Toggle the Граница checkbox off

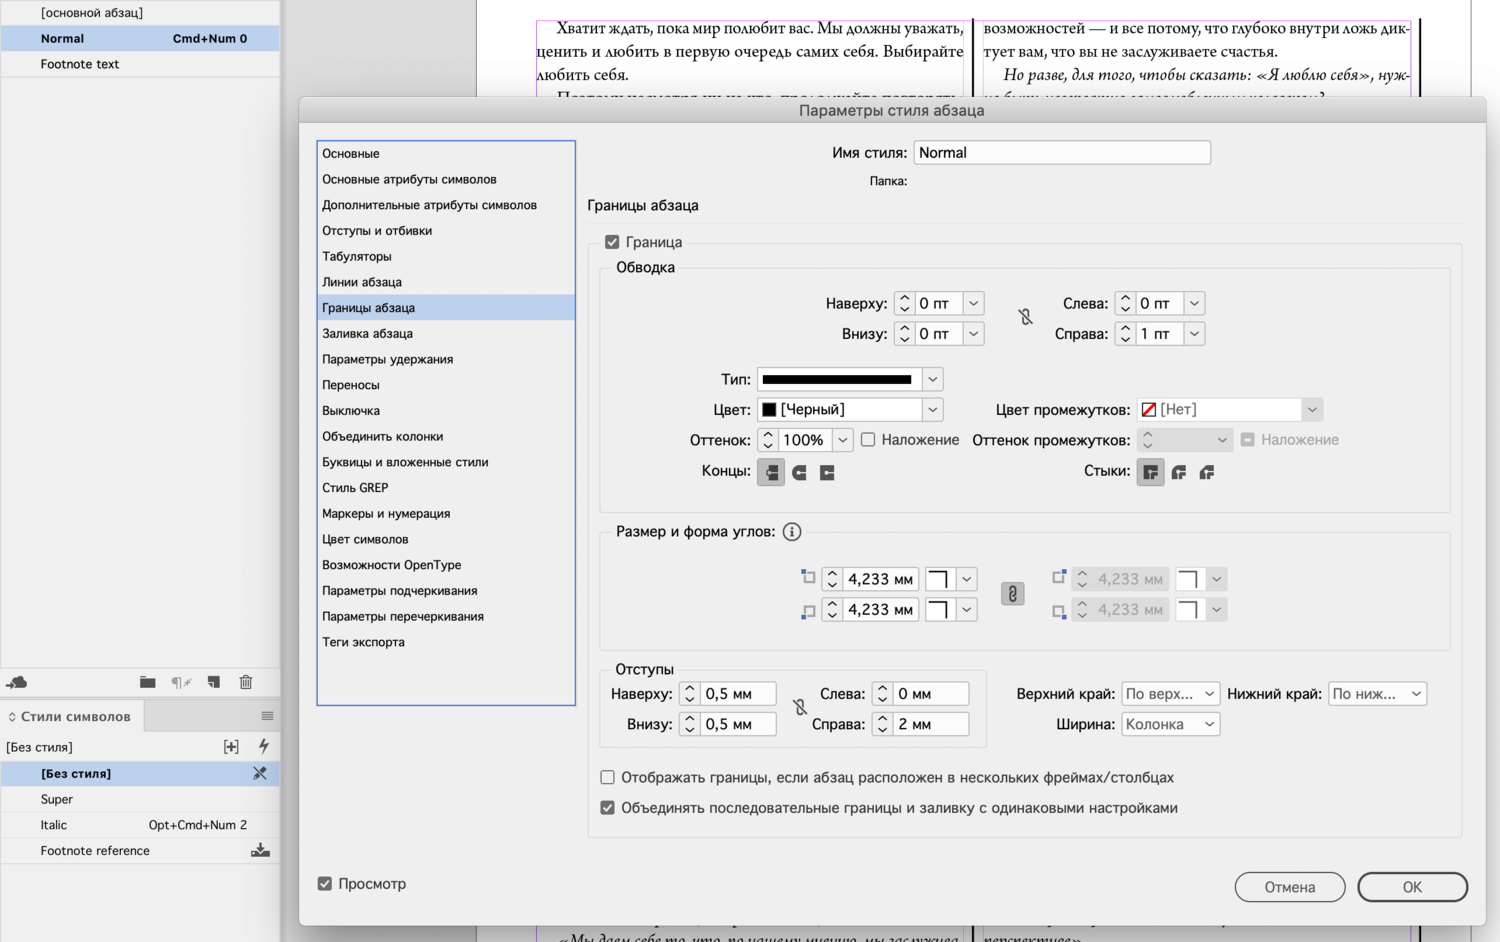[611, 241]
